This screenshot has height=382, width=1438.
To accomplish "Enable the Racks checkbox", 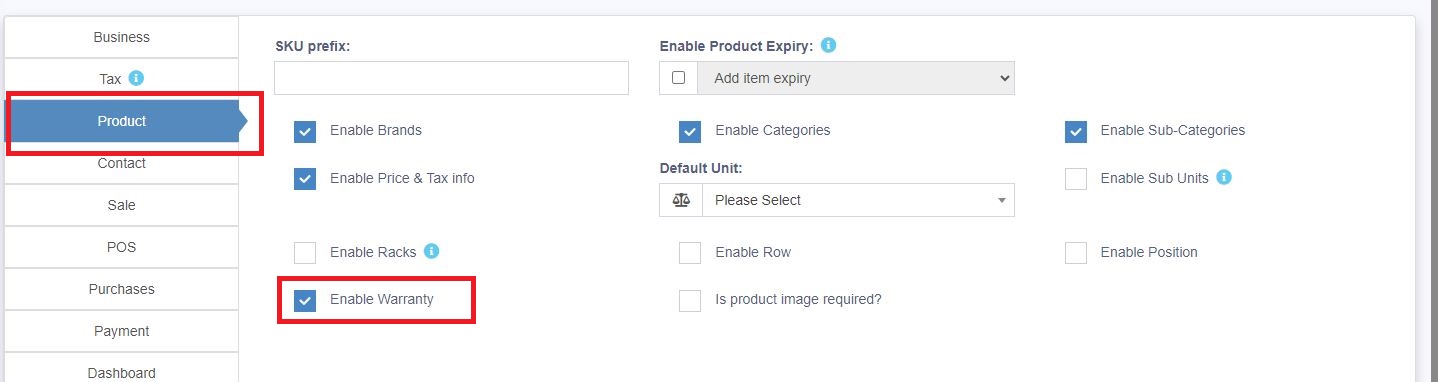I will (x=305, y=253).
